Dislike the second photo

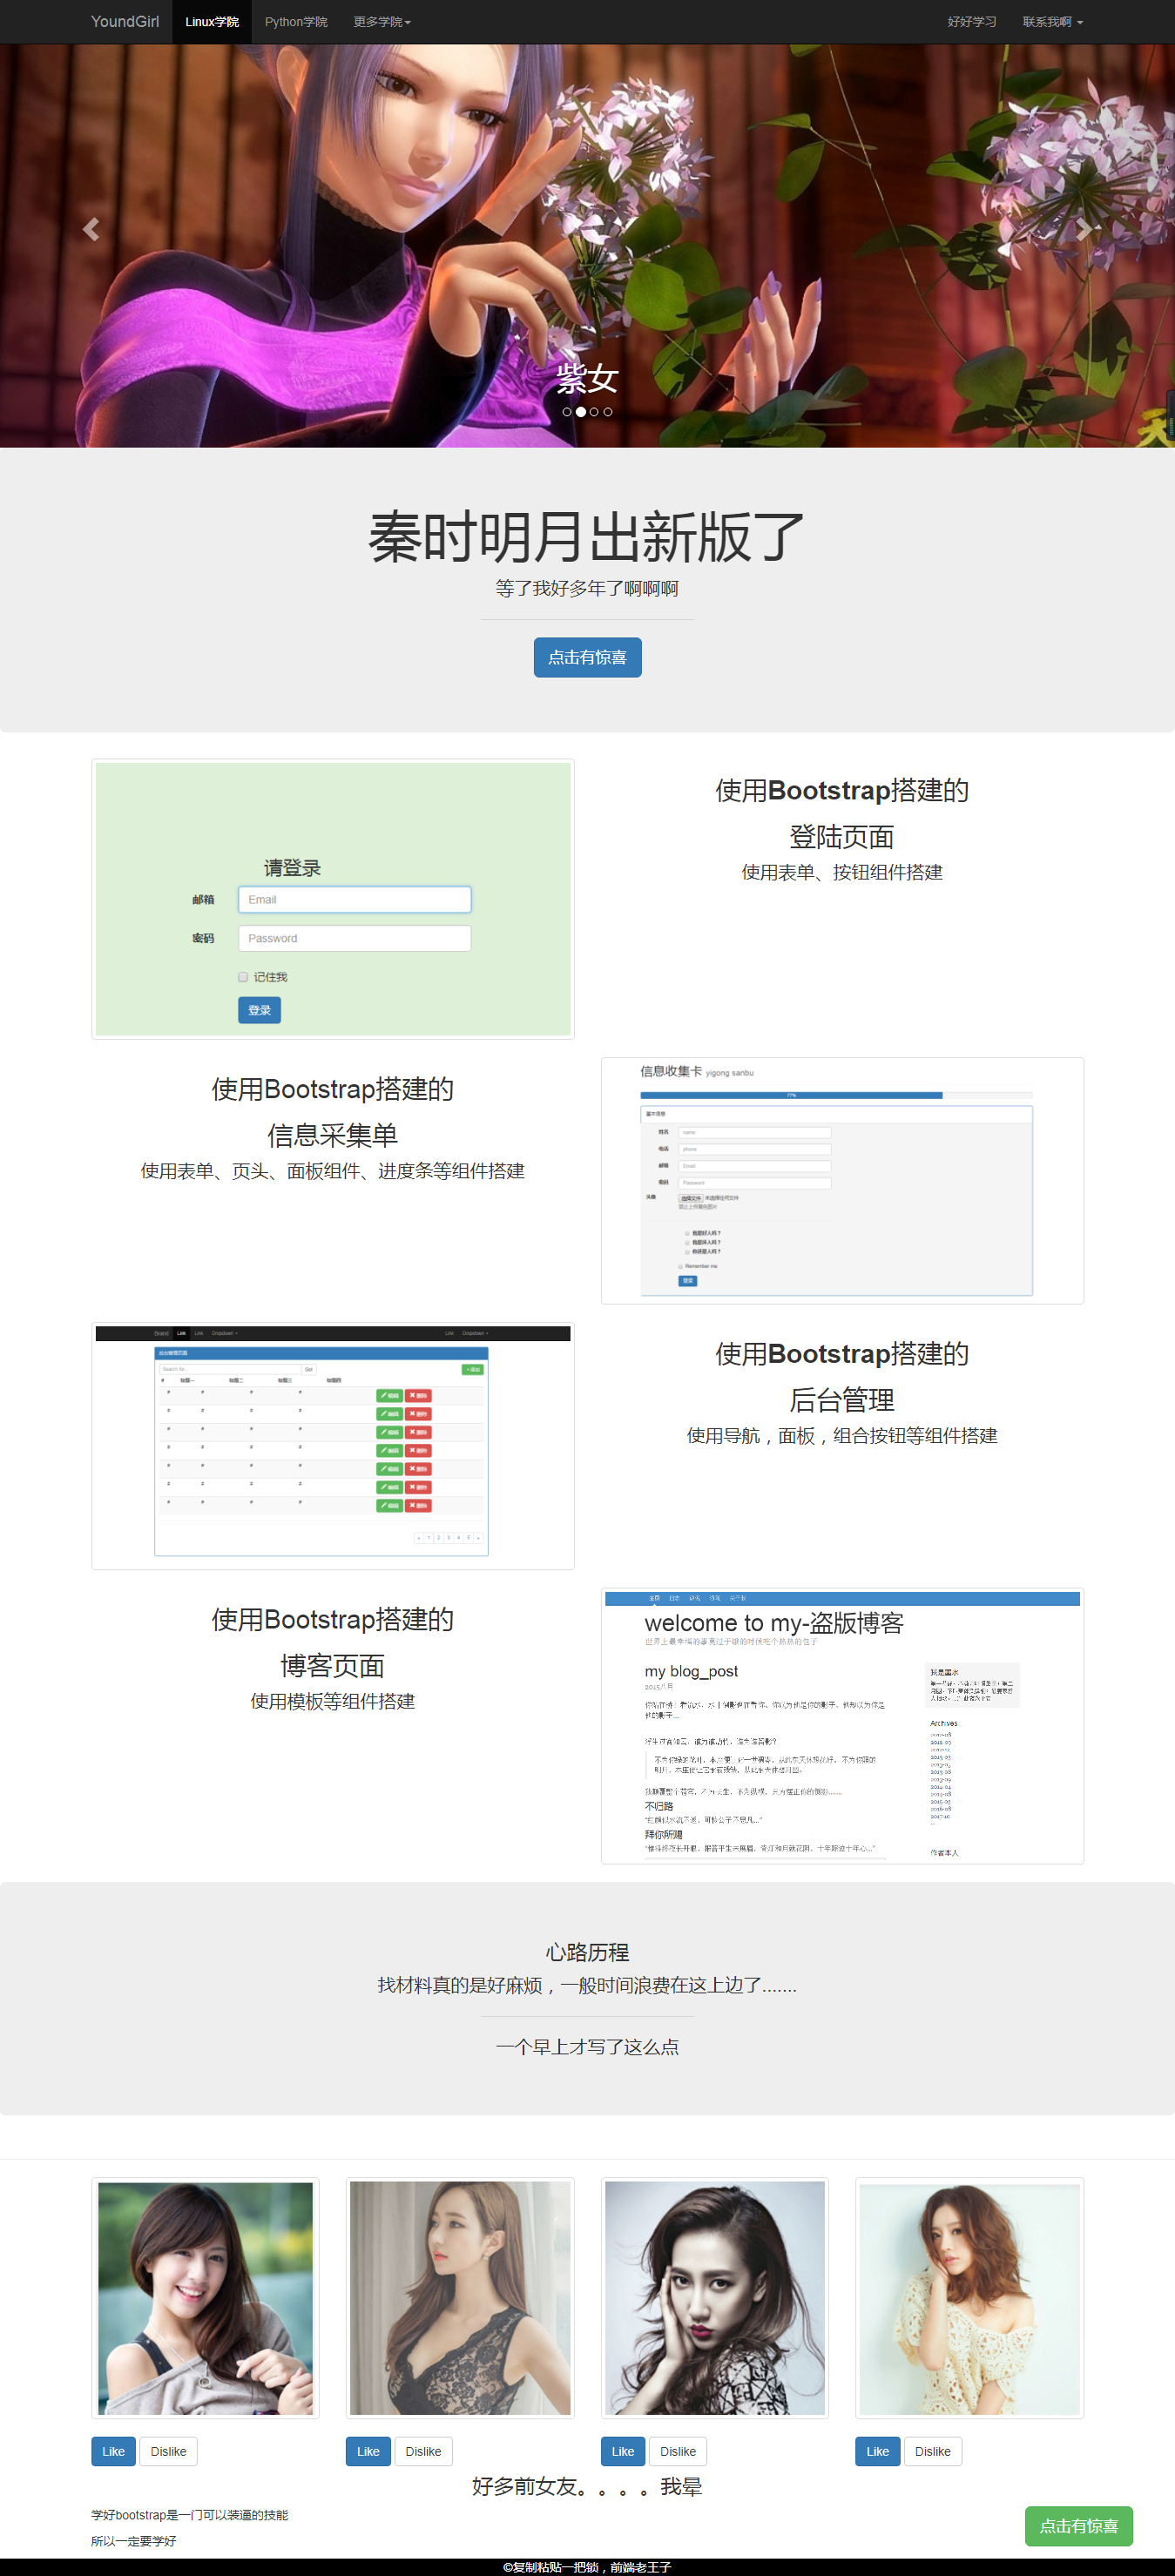point(423,2451)
